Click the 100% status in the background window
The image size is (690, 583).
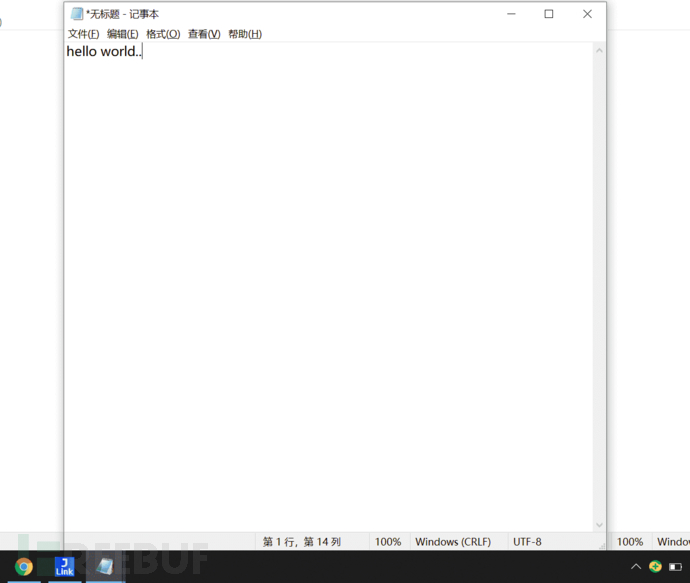coord(630,542)
